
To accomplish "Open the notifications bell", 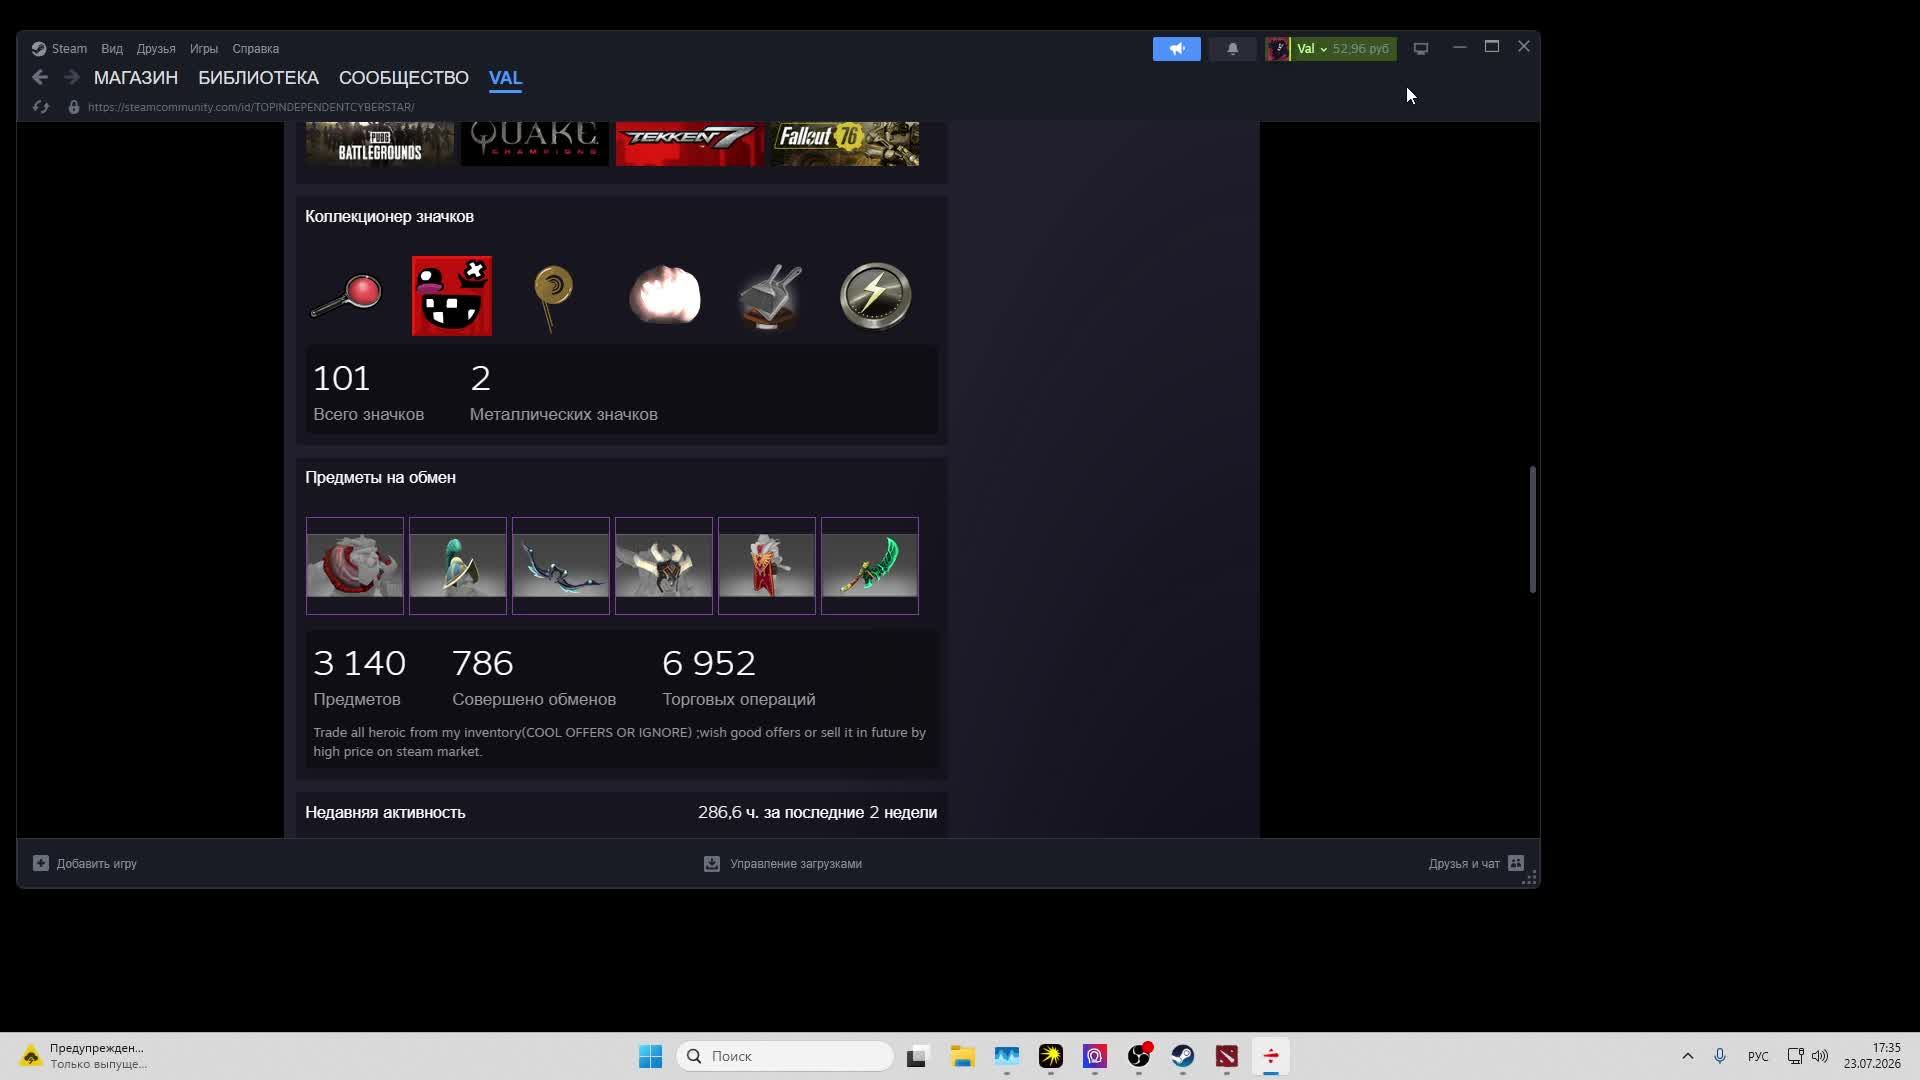I will (x=1233, y=48).
